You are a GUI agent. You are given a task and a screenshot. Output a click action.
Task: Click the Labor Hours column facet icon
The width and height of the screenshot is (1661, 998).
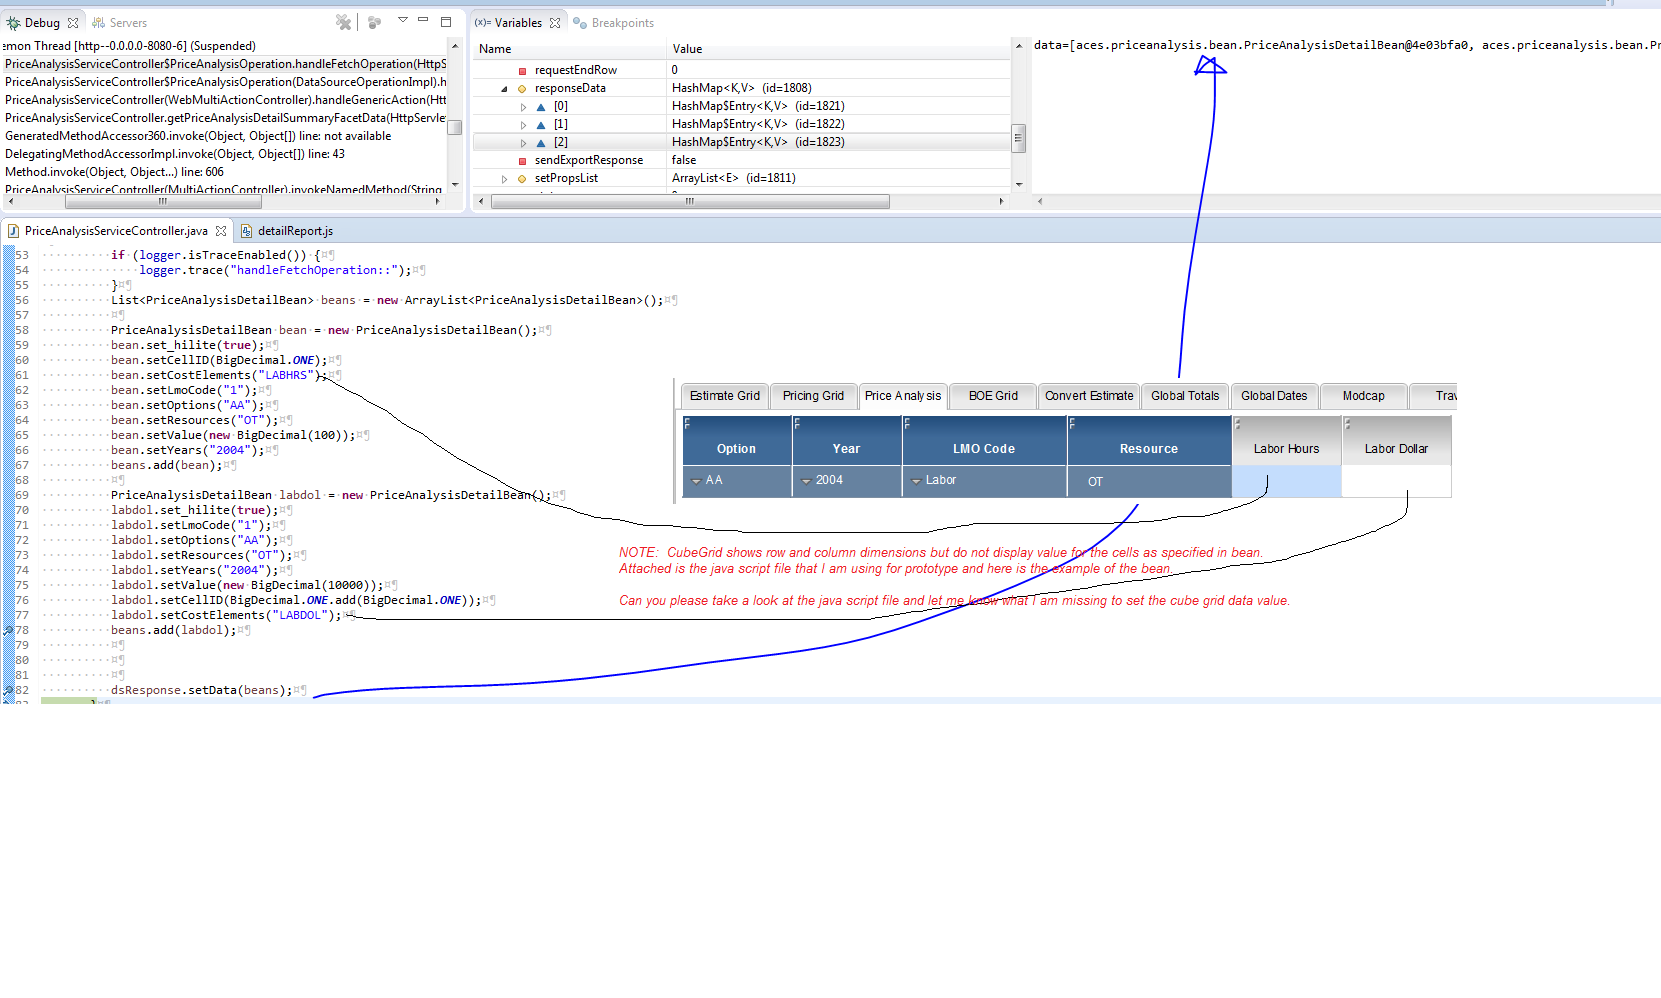pos(1238,424)
